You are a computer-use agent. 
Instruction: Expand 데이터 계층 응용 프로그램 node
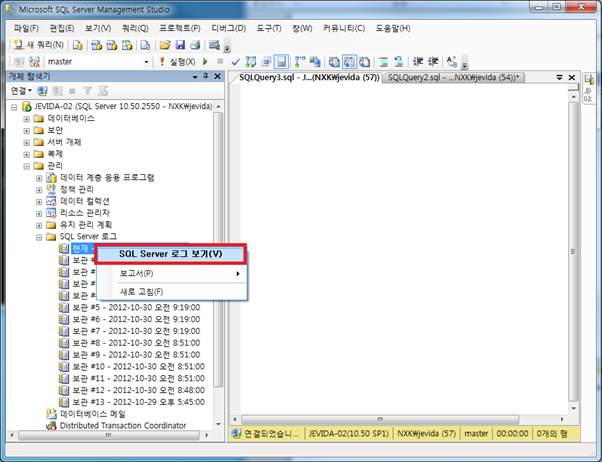point(39,178)
